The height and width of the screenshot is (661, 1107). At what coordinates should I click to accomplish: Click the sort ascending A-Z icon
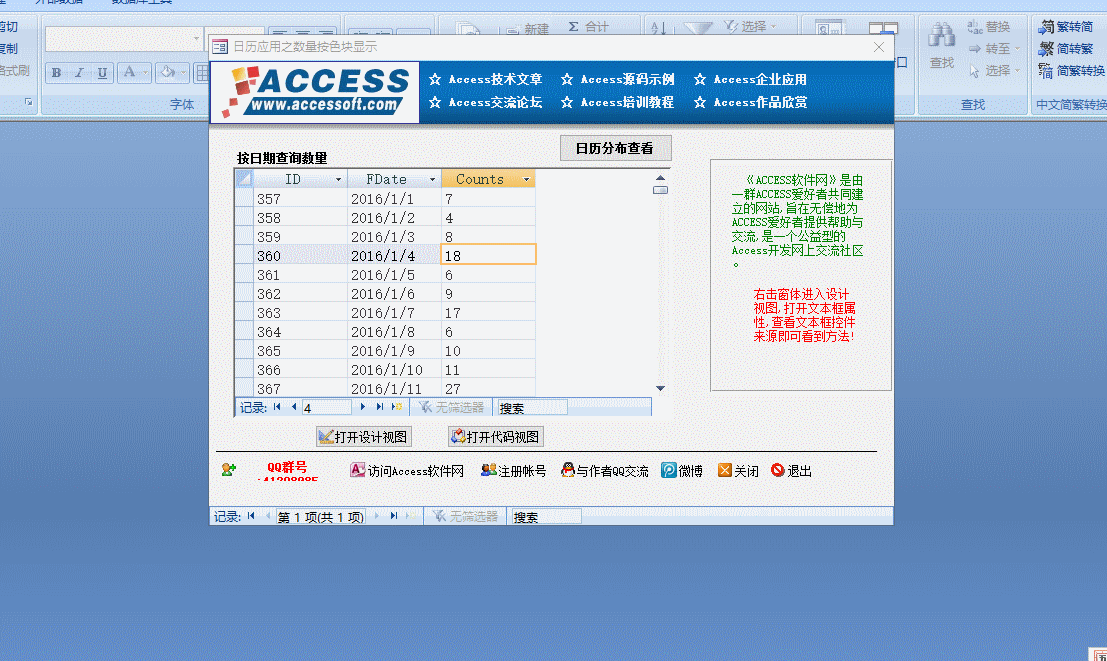[658, 28]
